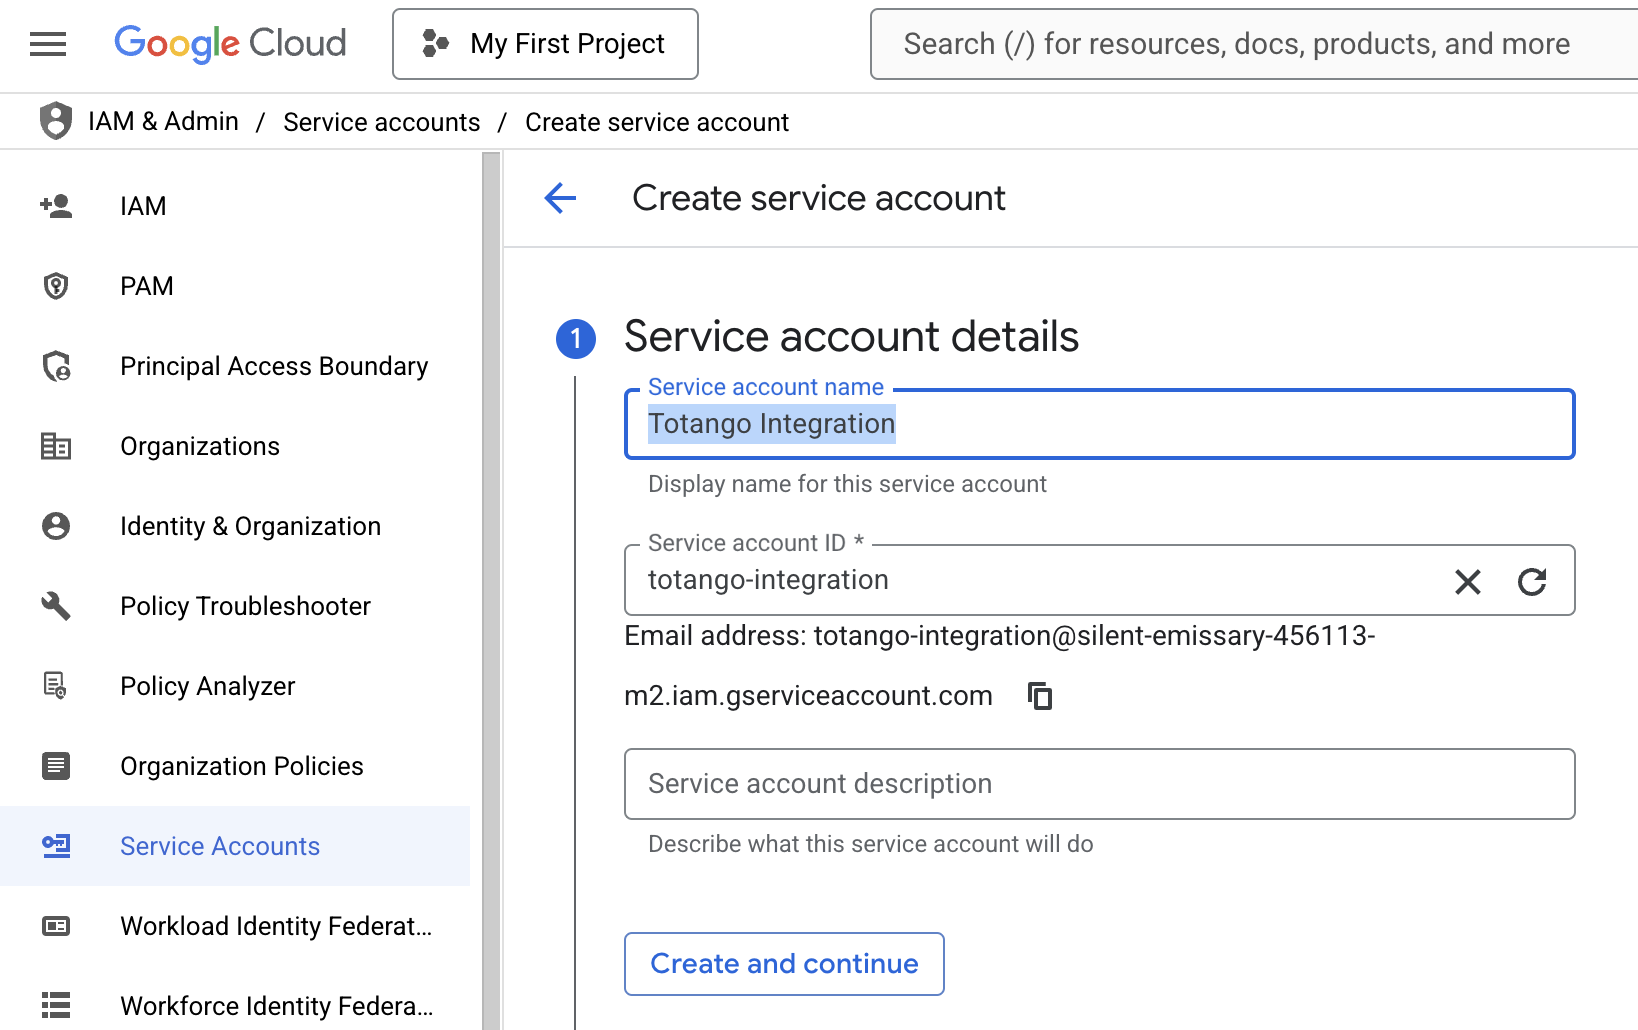The image size is (1638, 1030).
Task: Click the Workforce Identity Federation list icon
Action: coord(56,1005)
